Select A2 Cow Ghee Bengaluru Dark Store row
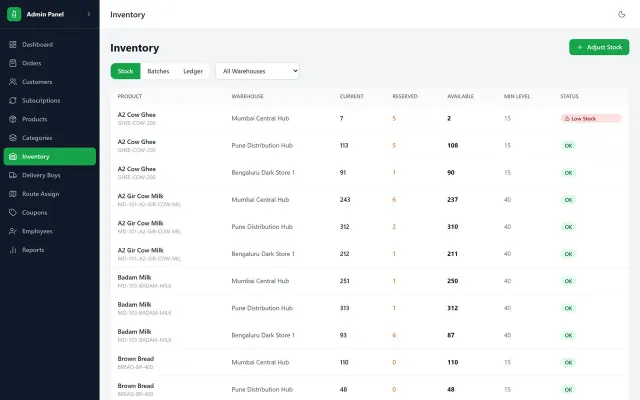 click(369, 173)
